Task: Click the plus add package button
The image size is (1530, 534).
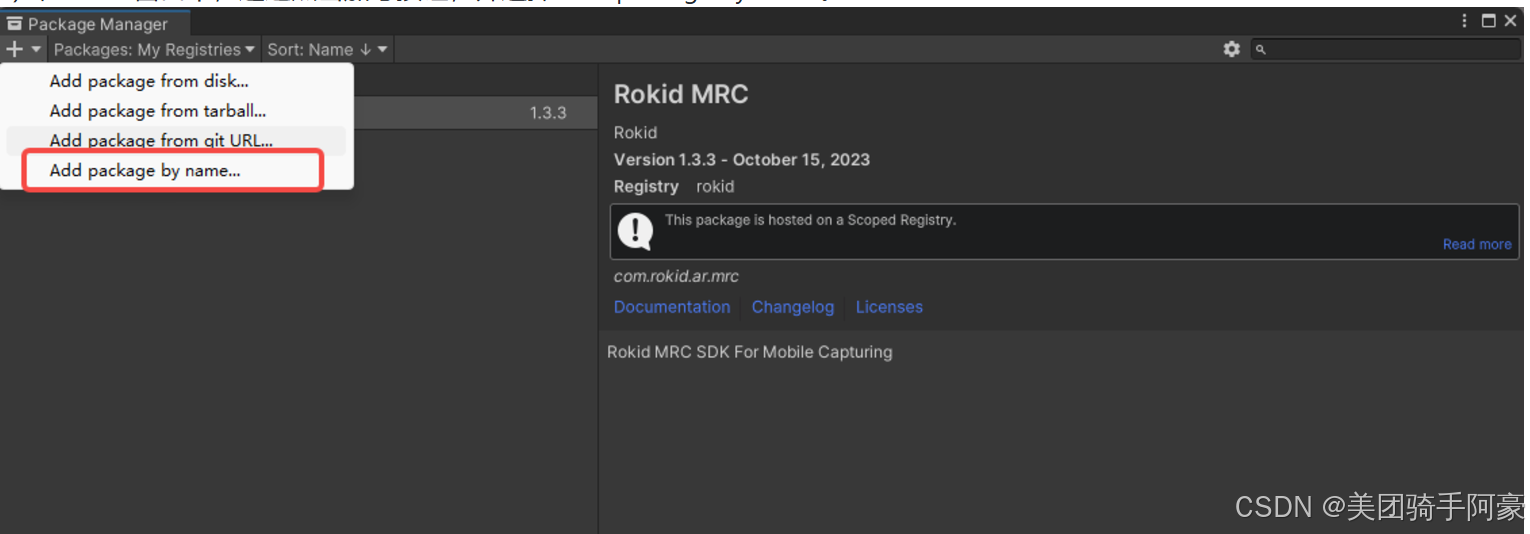Action: (x=24, y=49)
